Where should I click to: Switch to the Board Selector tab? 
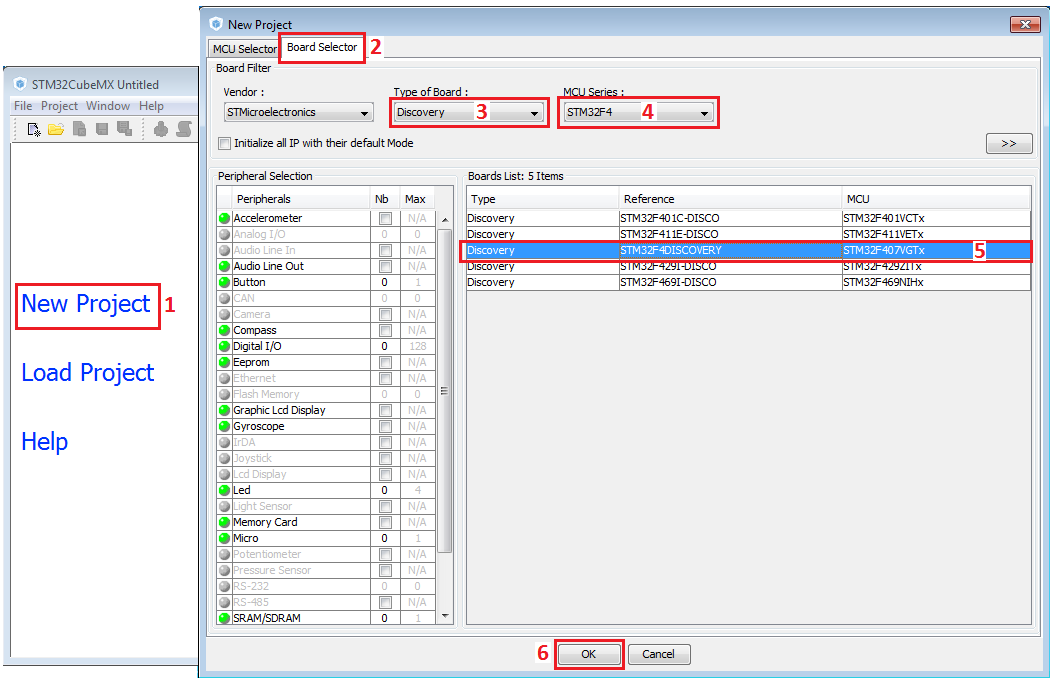coord(322,47)
